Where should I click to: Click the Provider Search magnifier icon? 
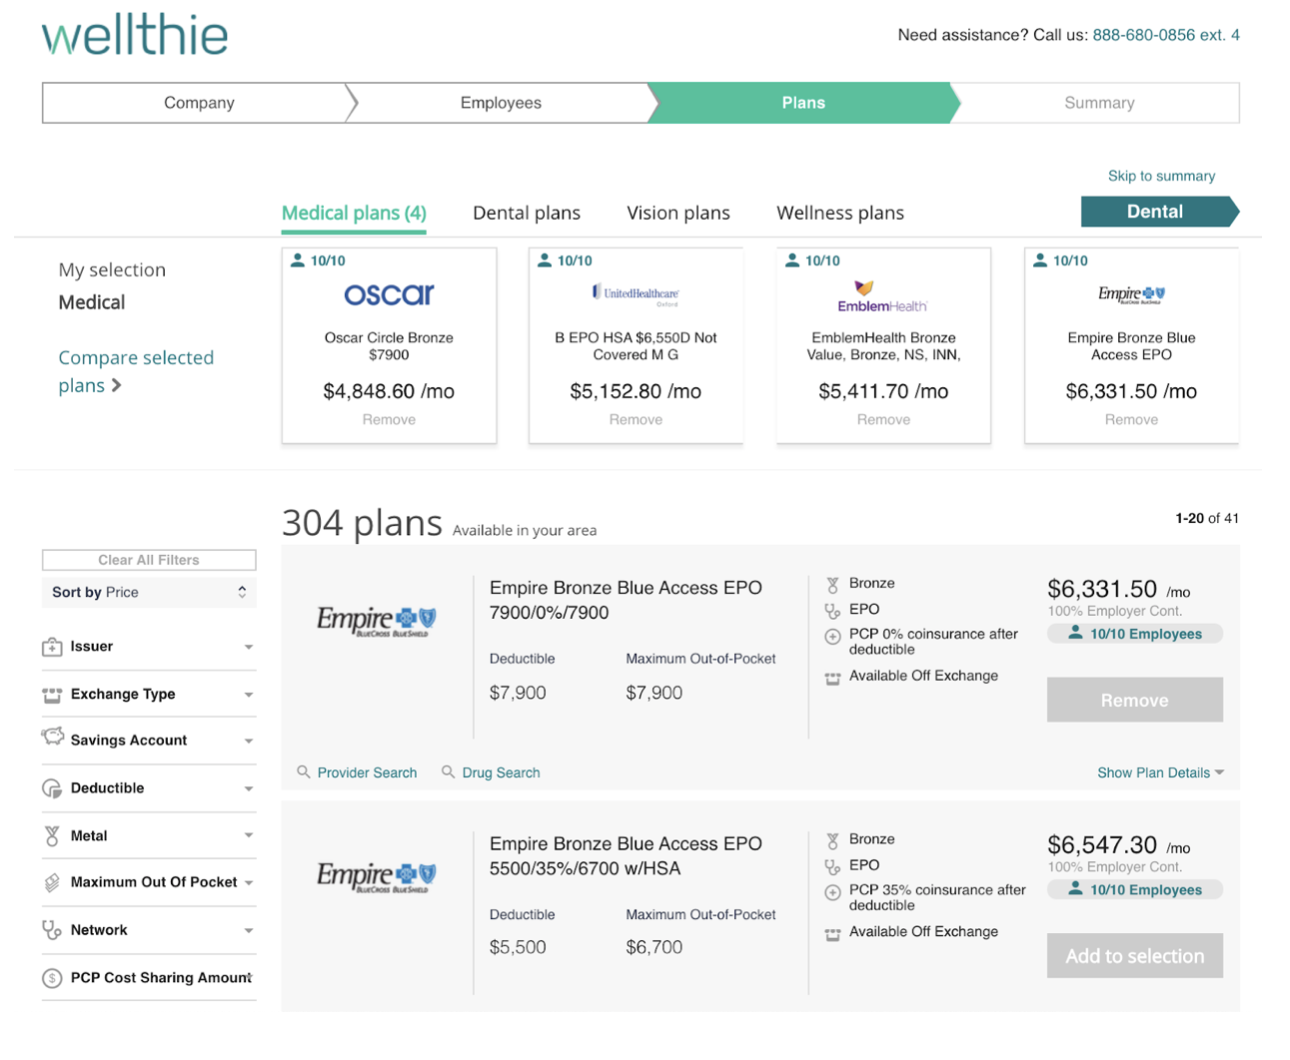coord(303,772)
